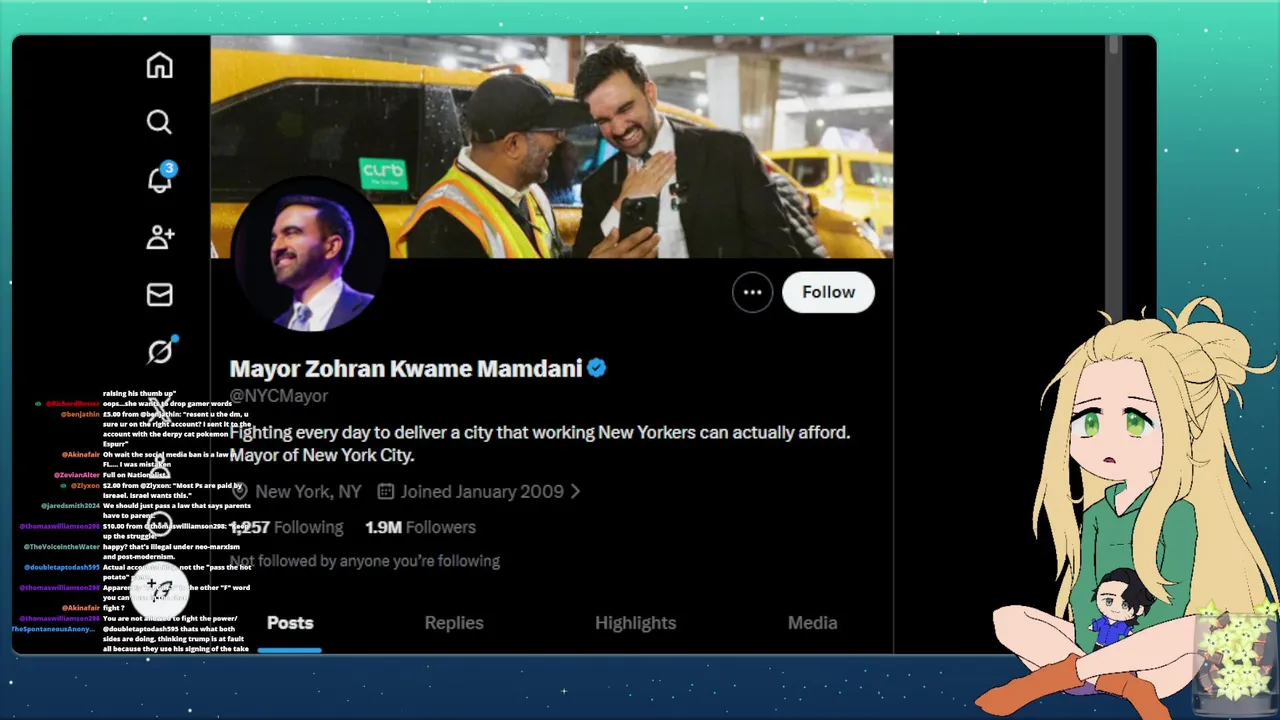Open the taxi banner header image
Screen dimensions: 1280x720
click(x=551, y=146)
